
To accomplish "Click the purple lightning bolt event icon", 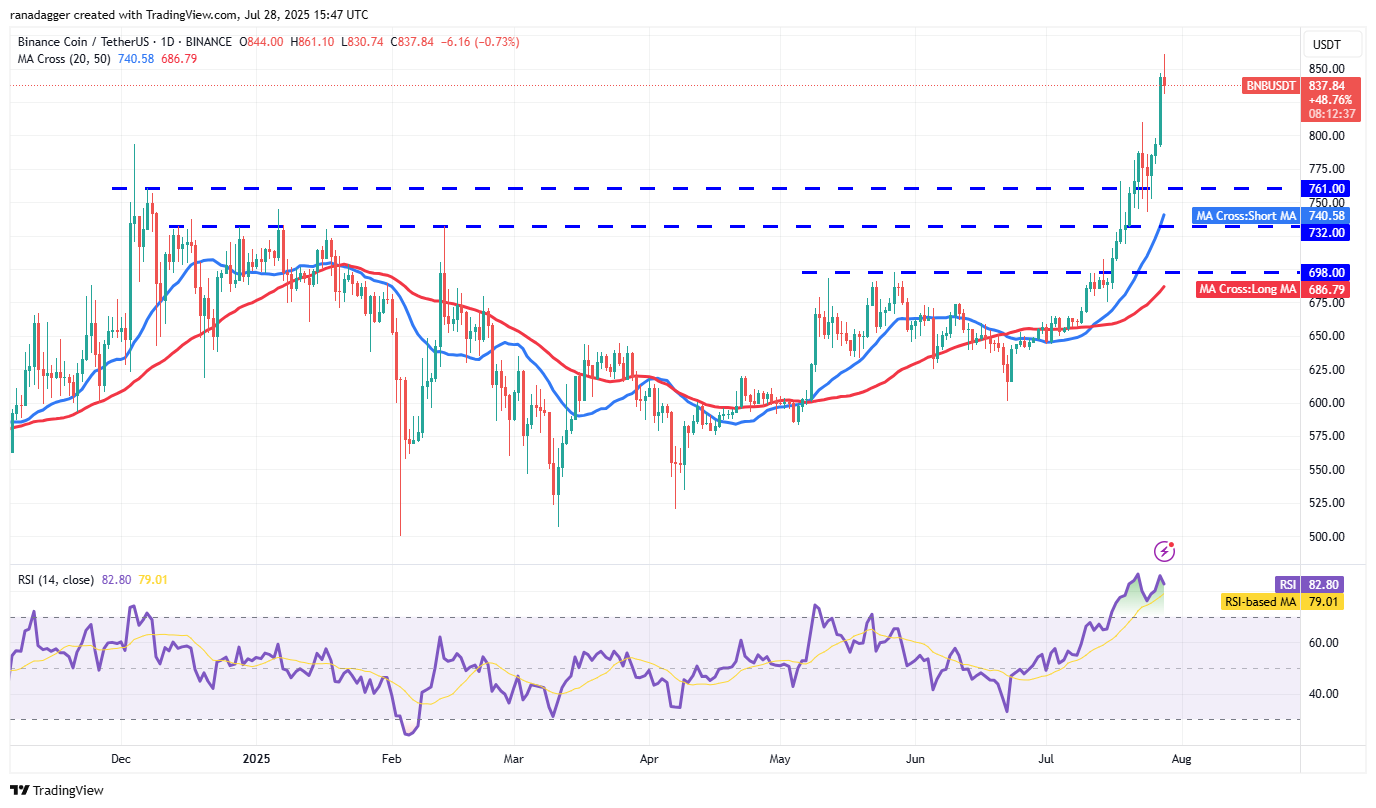I will point(1164,551).
